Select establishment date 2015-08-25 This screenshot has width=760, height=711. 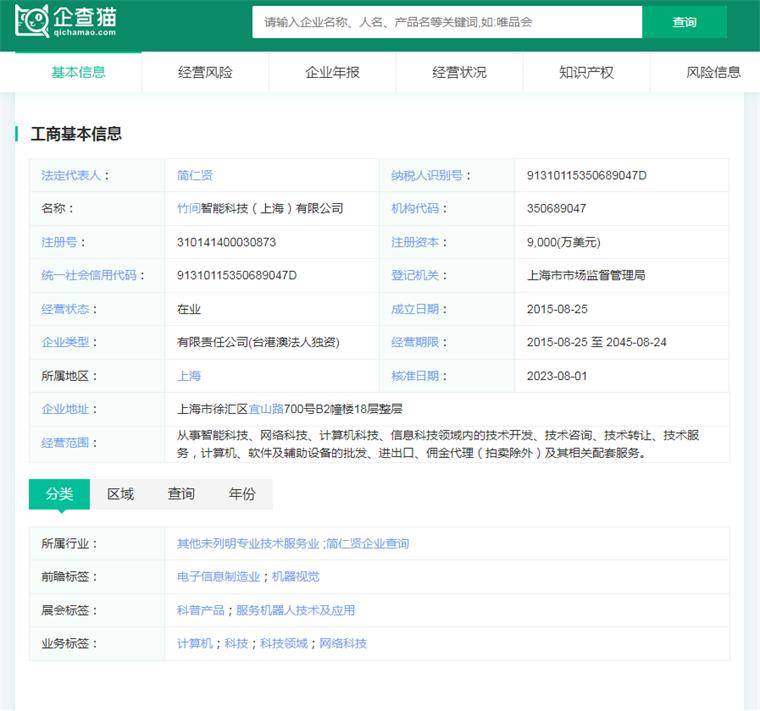[557, 309]
